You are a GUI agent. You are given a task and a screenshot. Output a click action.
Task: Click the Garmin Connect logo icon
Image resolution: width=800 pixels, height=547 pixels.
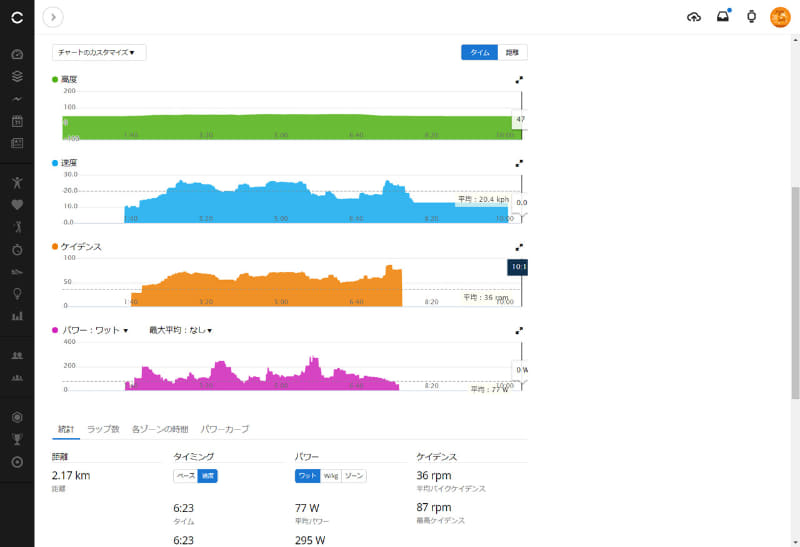[x=17, y=17]
